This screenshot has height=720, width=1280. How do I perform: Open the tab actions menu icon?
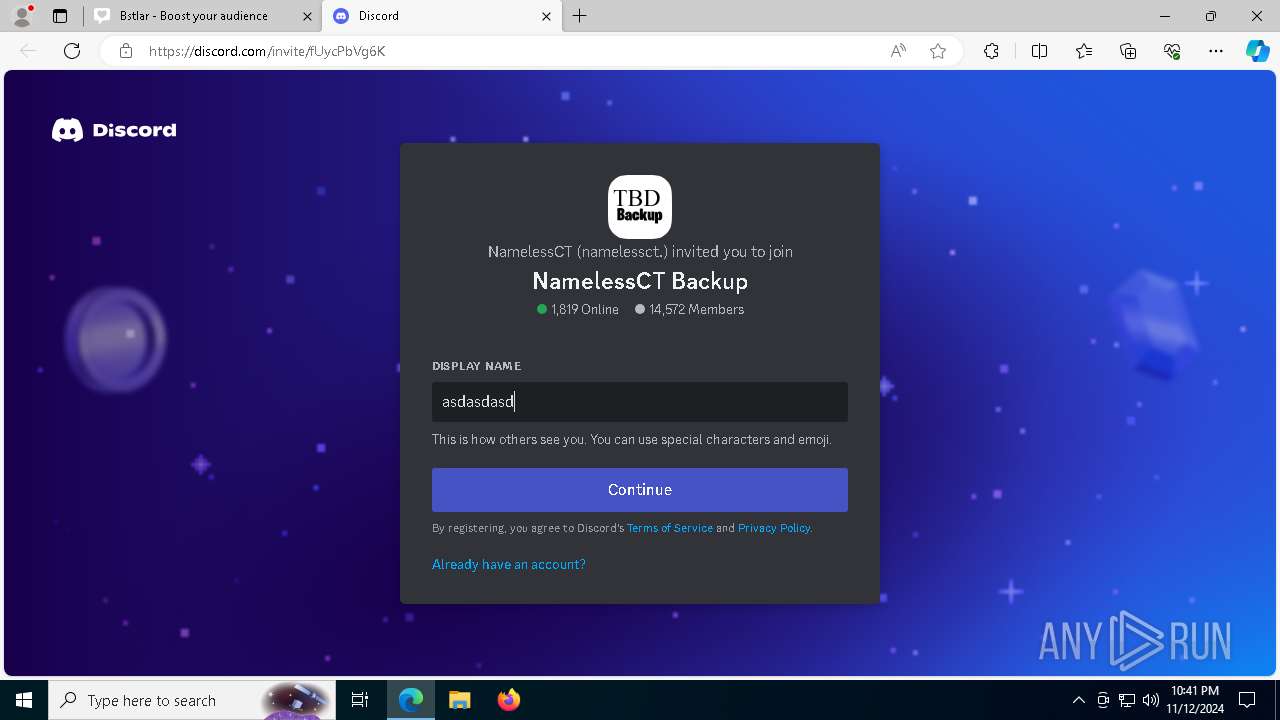(x=60, y=16)
